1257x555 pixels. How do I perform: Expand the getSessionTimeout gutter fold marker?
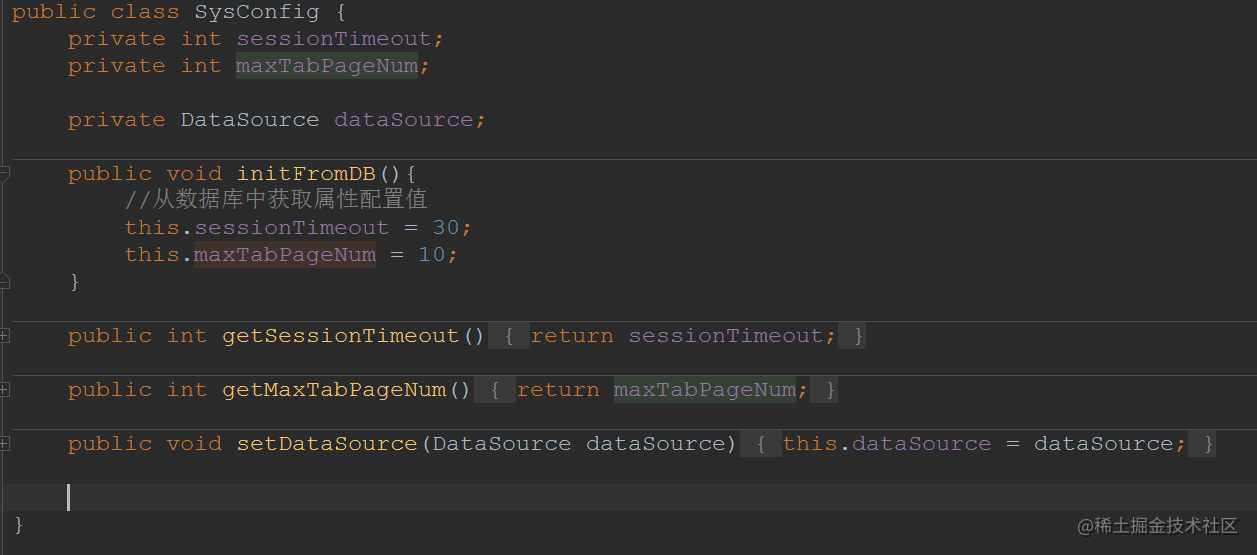(4, 336)
